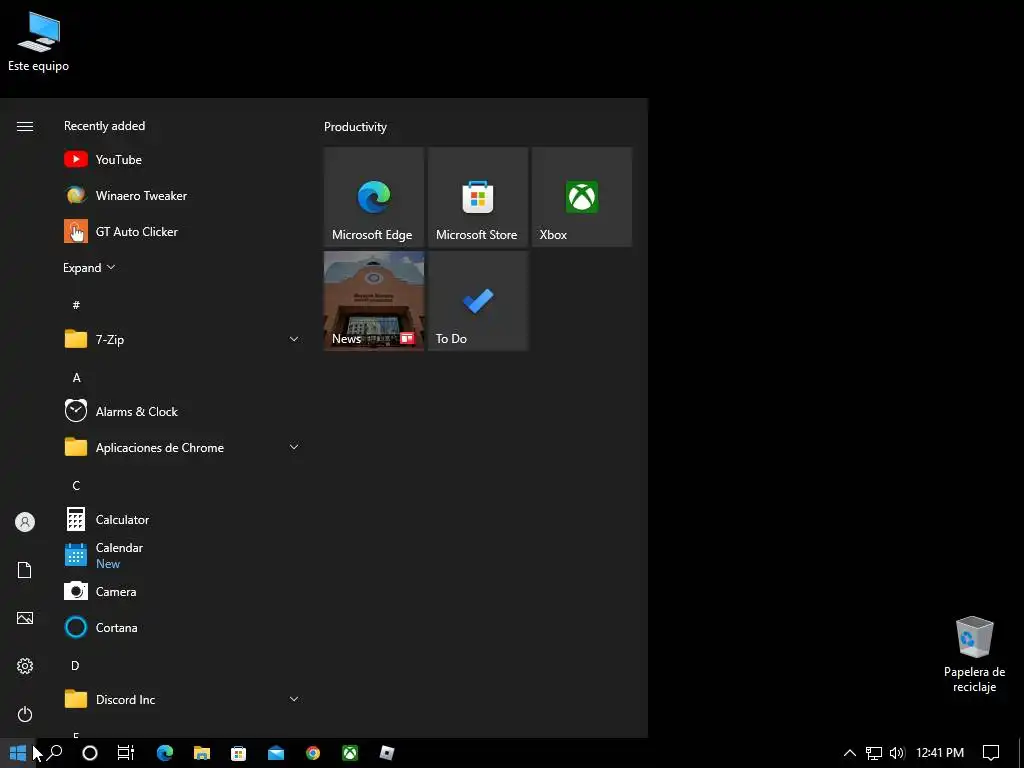The width and height of the screenshot is (1024, 768).
Task: Open YouTube from Recently added
Action: [x=182, y=159]
